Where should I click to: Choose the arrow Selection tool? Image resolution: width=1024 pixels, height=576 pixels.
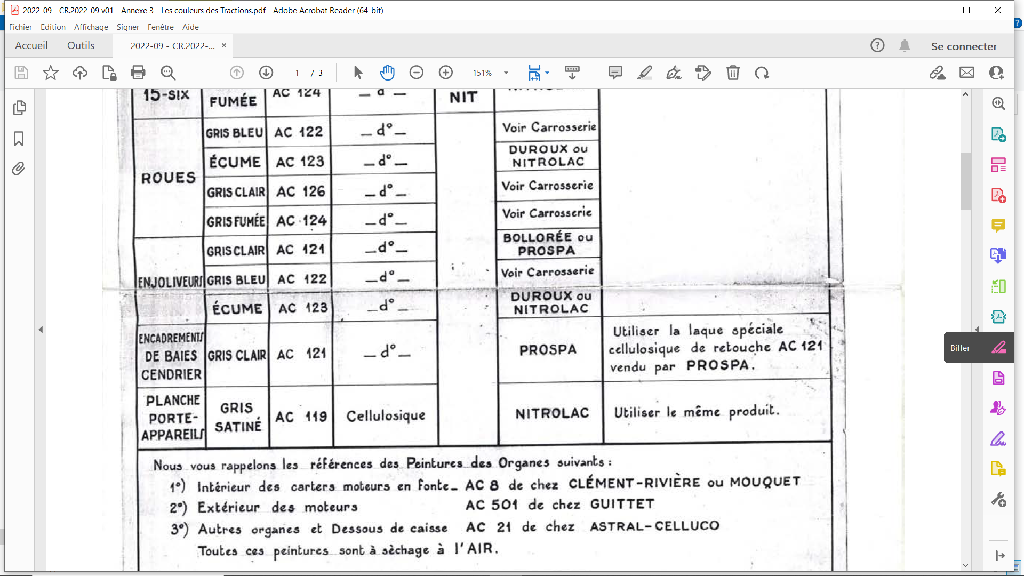(358, 72)
